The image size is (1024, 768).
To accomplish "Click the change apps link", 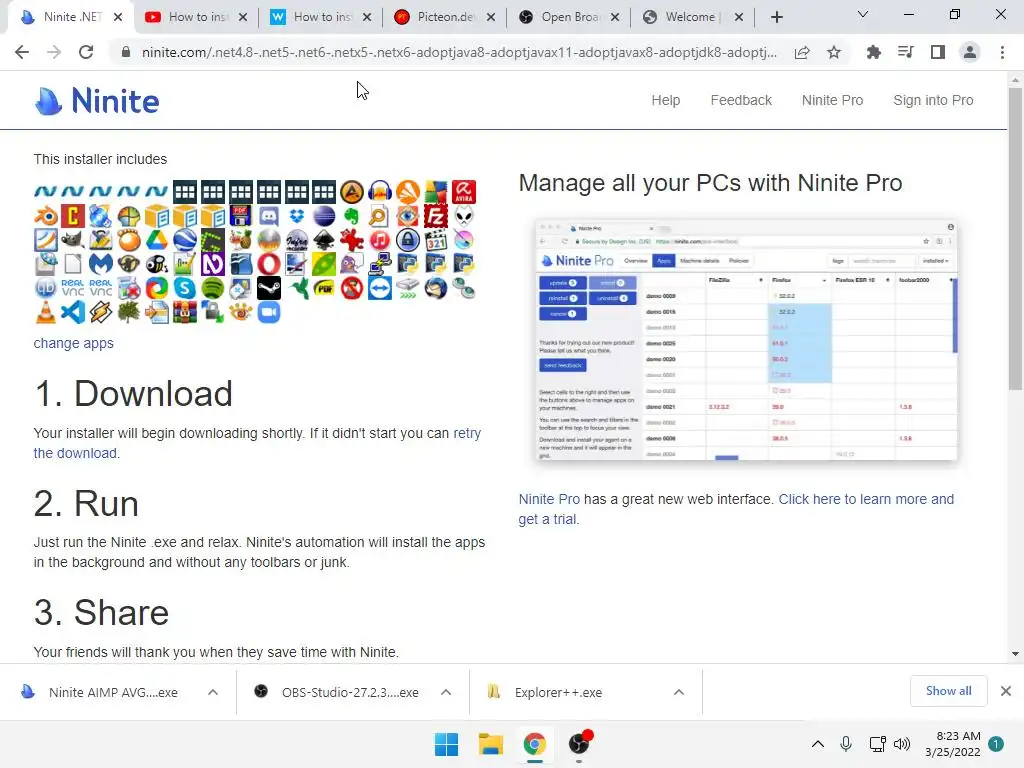I will (74, 344).
